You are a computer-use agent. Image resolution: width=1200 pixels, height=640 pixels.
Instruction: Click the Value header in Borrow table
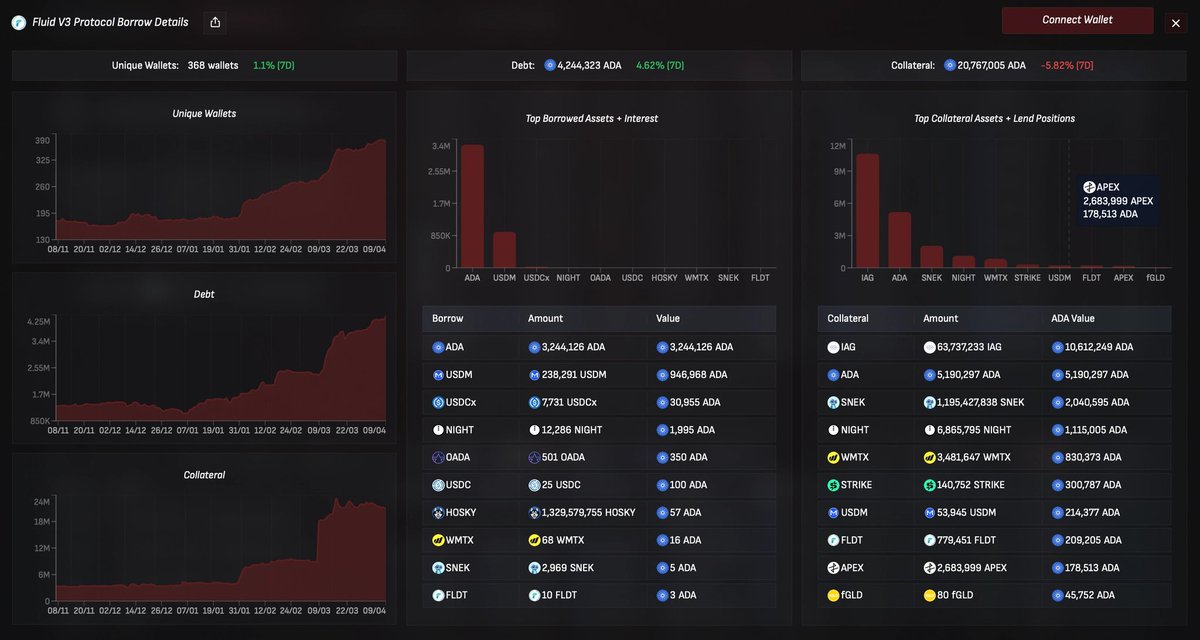667,318
